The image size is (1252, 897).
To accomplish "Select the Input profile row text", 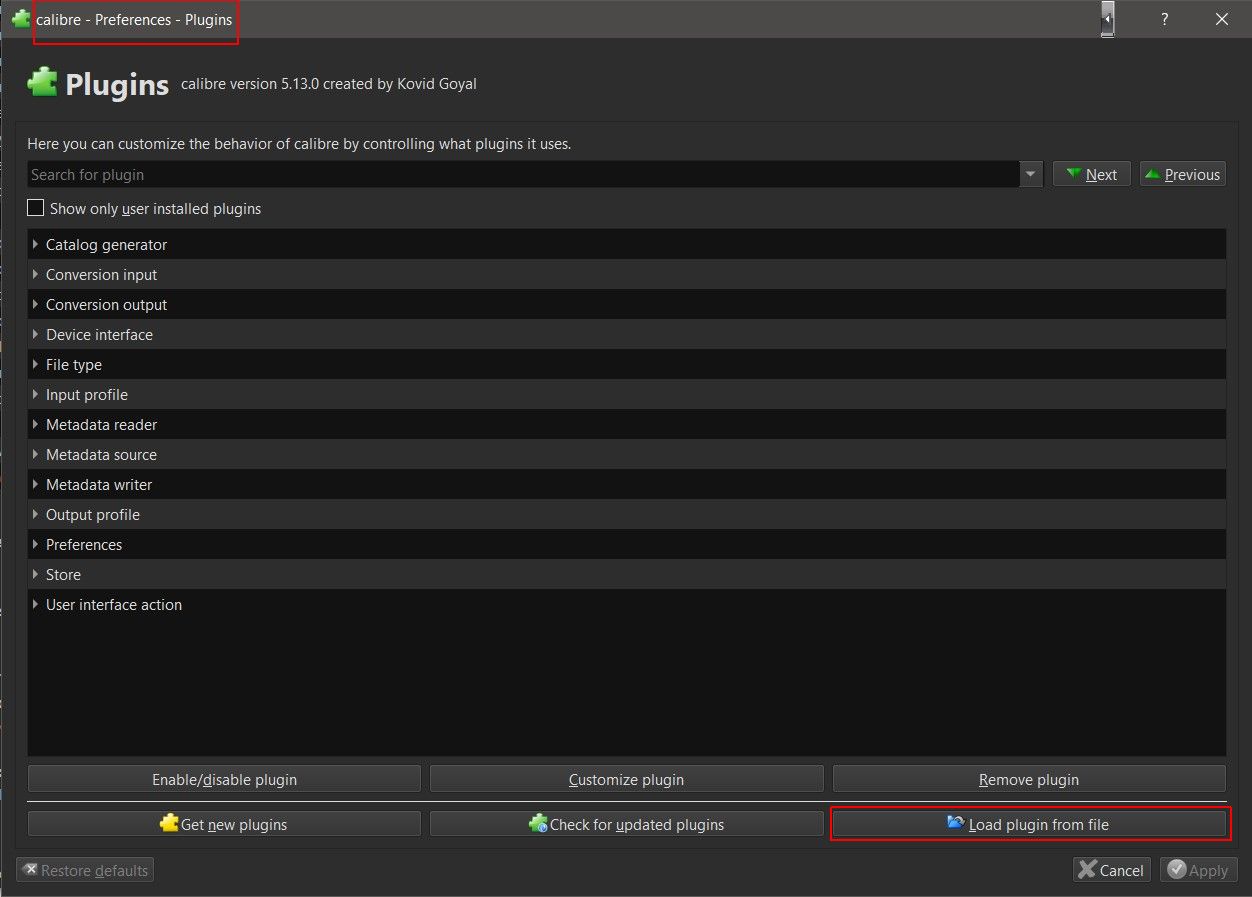I will tap(87, 395).
